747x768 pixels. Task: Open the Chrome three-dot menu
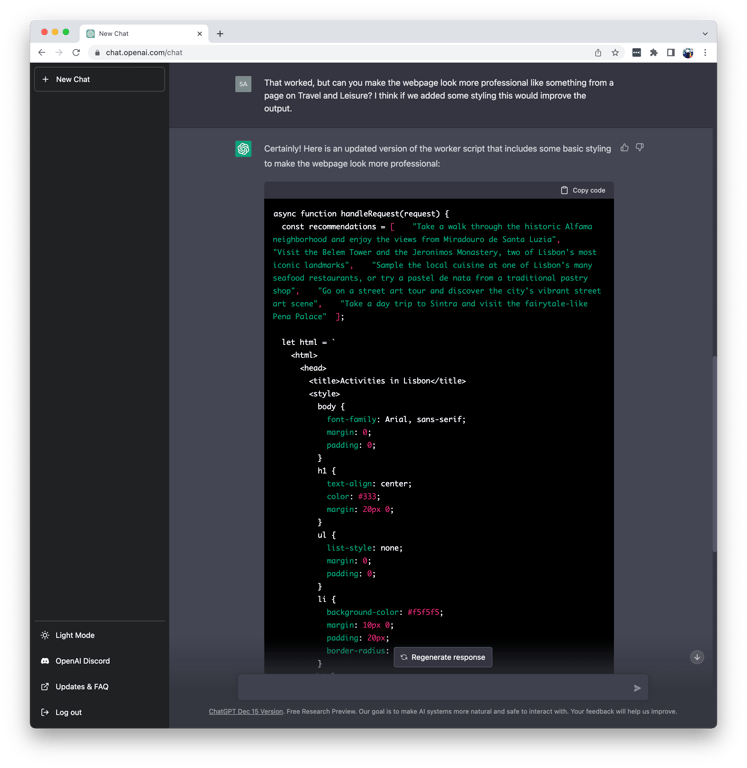705,53
